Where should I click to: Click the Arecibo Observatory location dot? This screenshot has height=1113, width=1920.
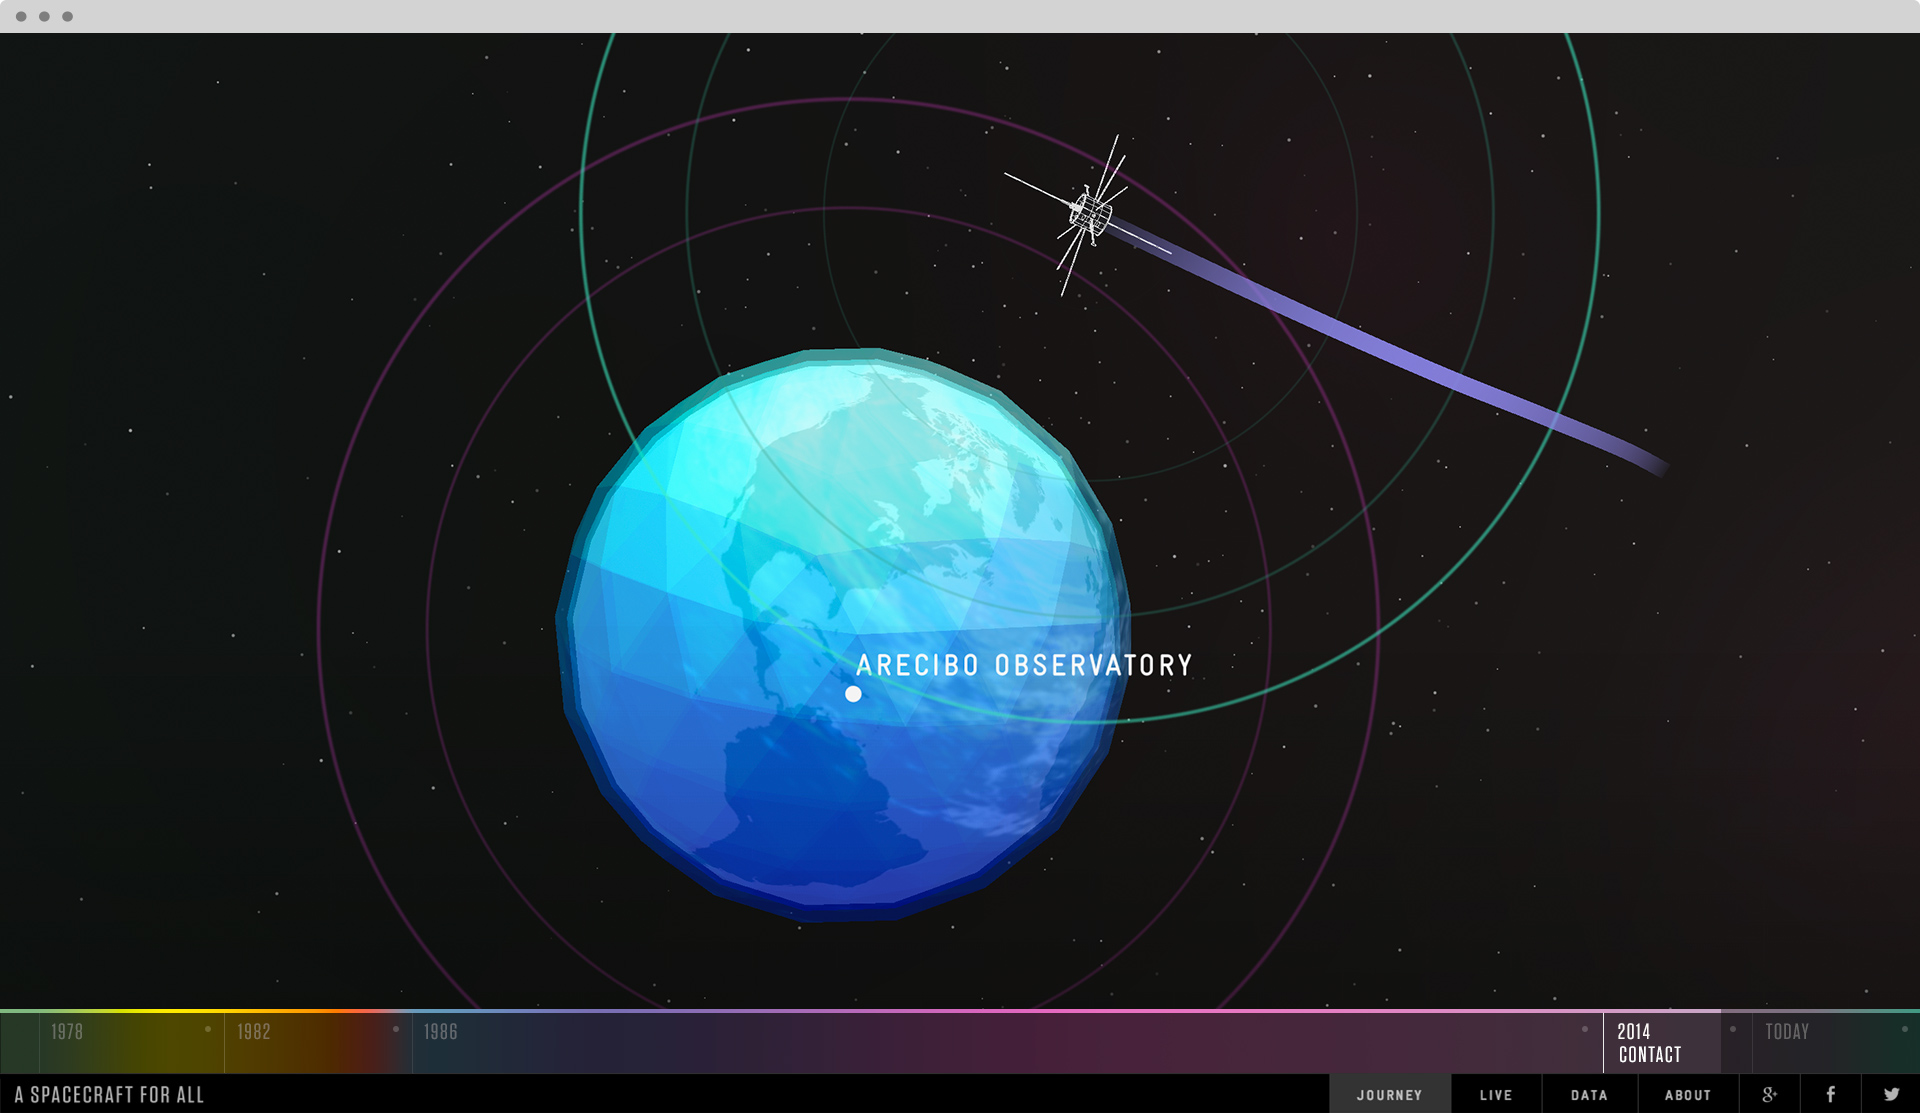853,694
